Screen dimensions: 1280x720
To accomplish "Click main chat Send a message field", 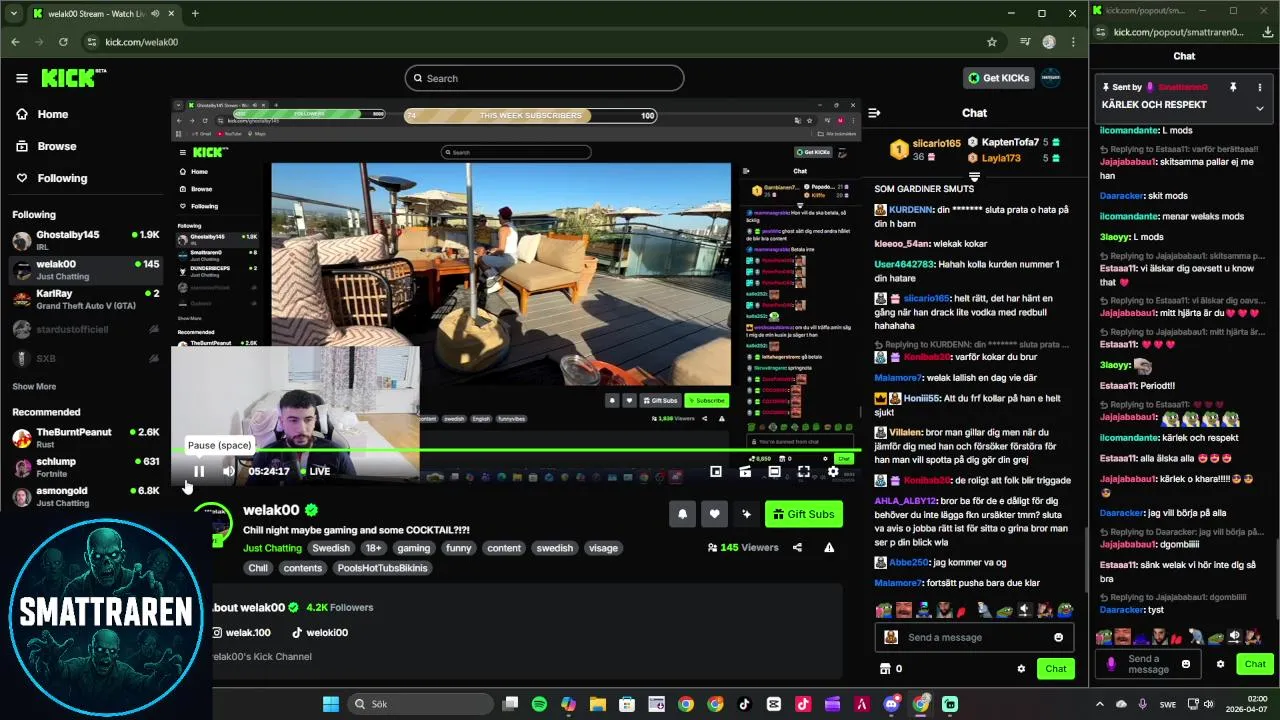I will [974, 637].
